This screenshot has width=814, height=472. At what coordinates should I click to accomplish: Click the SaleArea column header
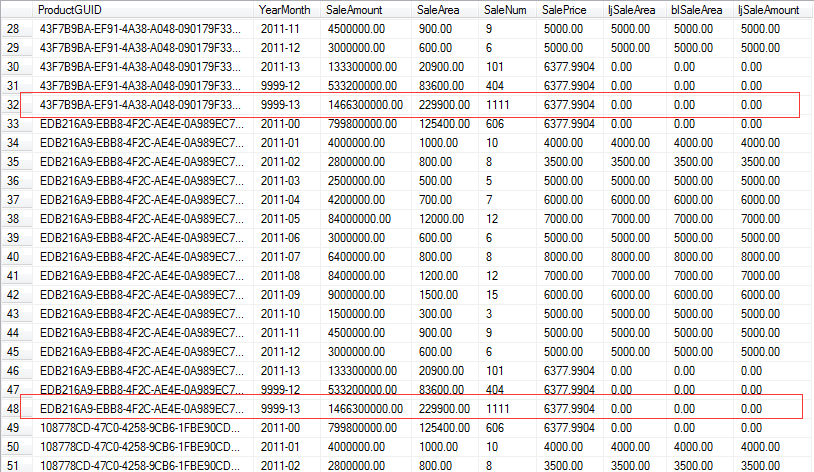coord(438,10)
